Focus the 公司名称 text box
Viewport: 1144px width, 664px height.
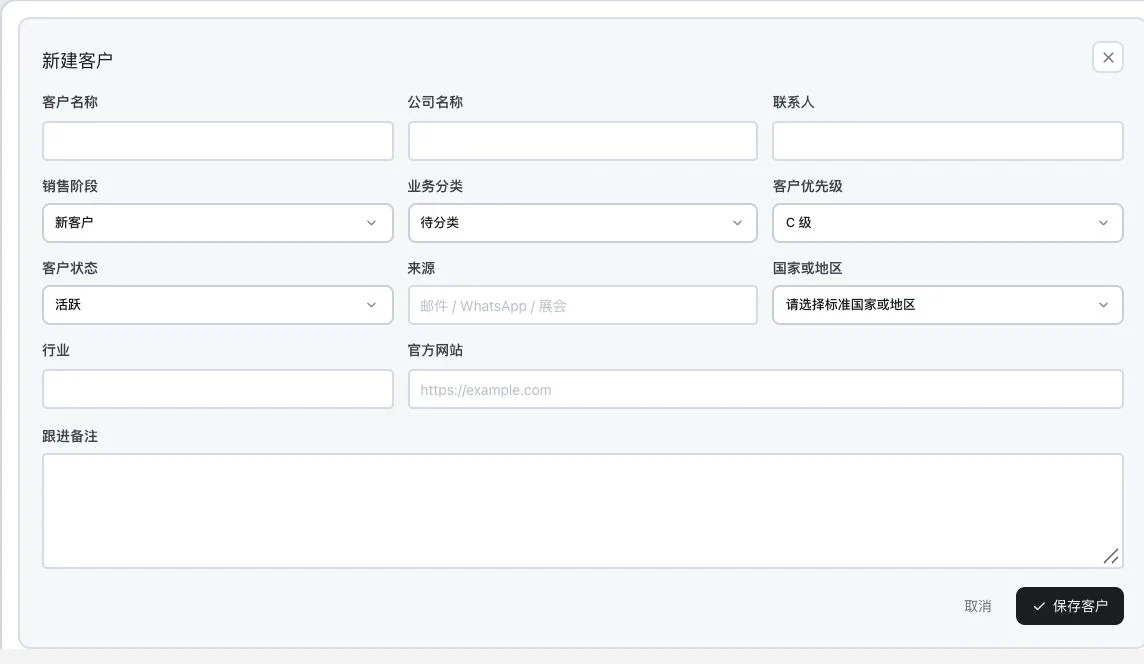point(582,141)
